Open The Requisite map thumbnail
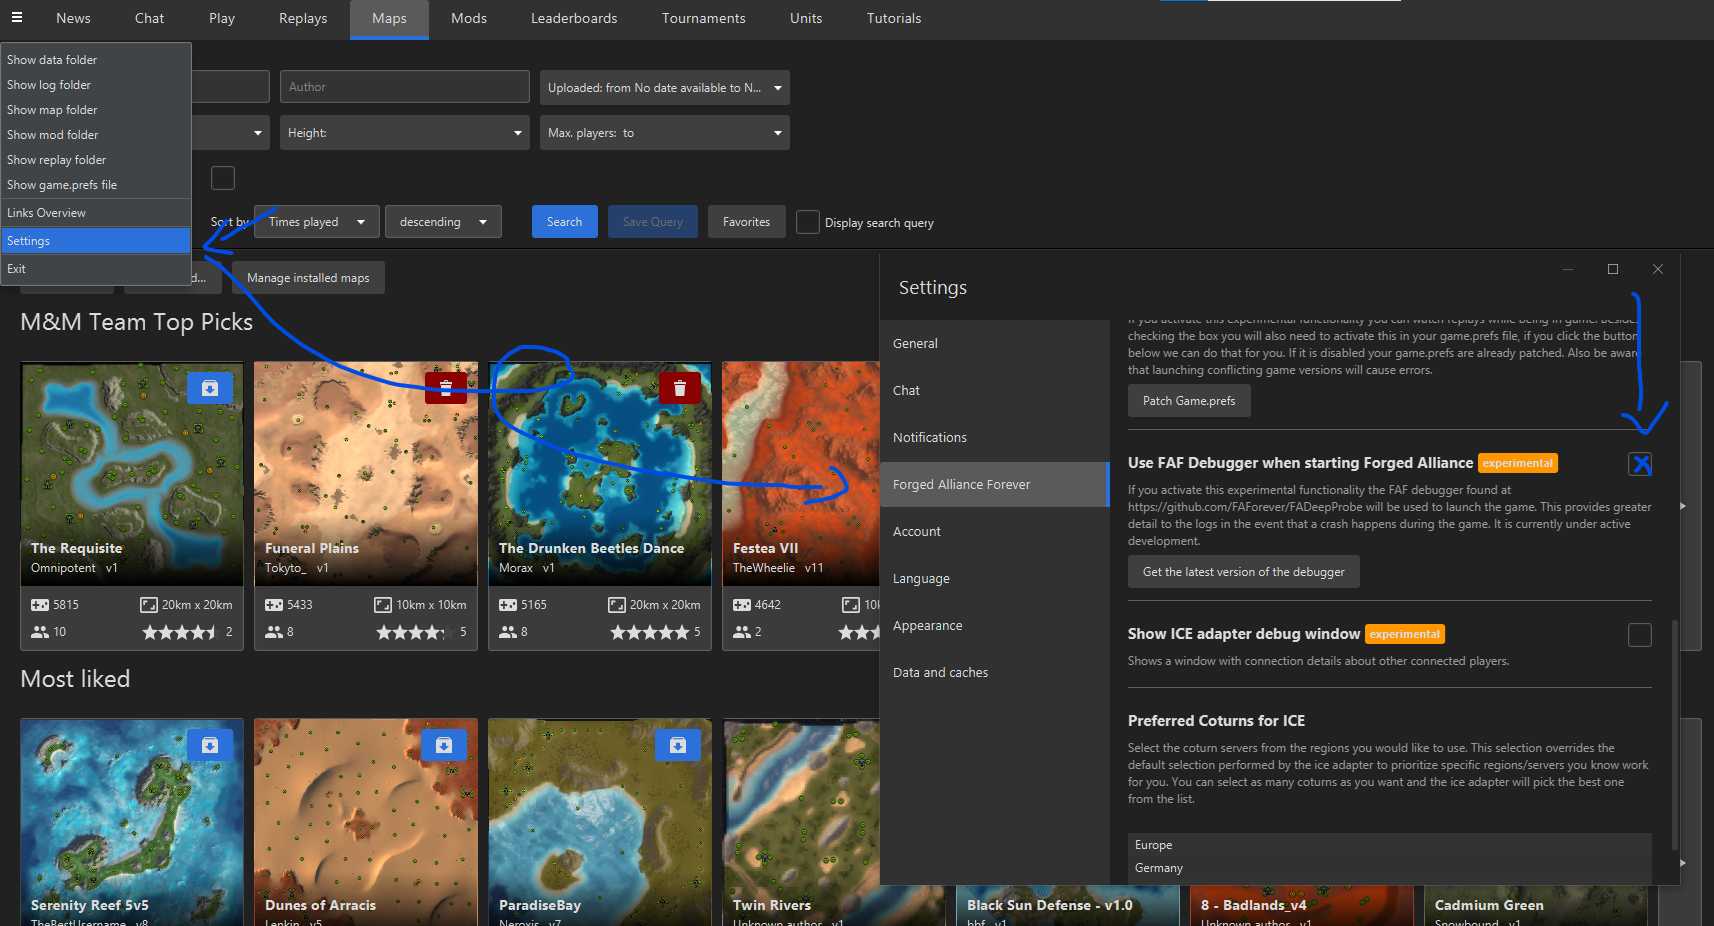Viewport: 1714px width, 926px height. coord(132,473)
